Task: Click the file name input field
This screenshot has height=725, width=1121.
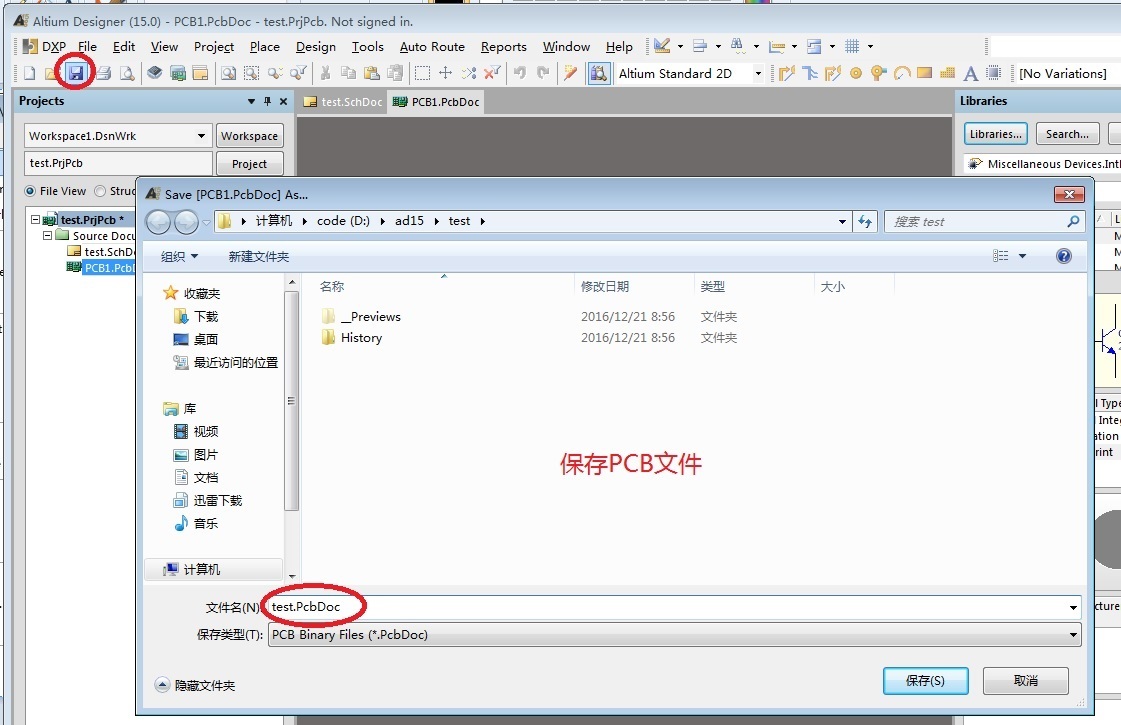Action: pos(672,608)
